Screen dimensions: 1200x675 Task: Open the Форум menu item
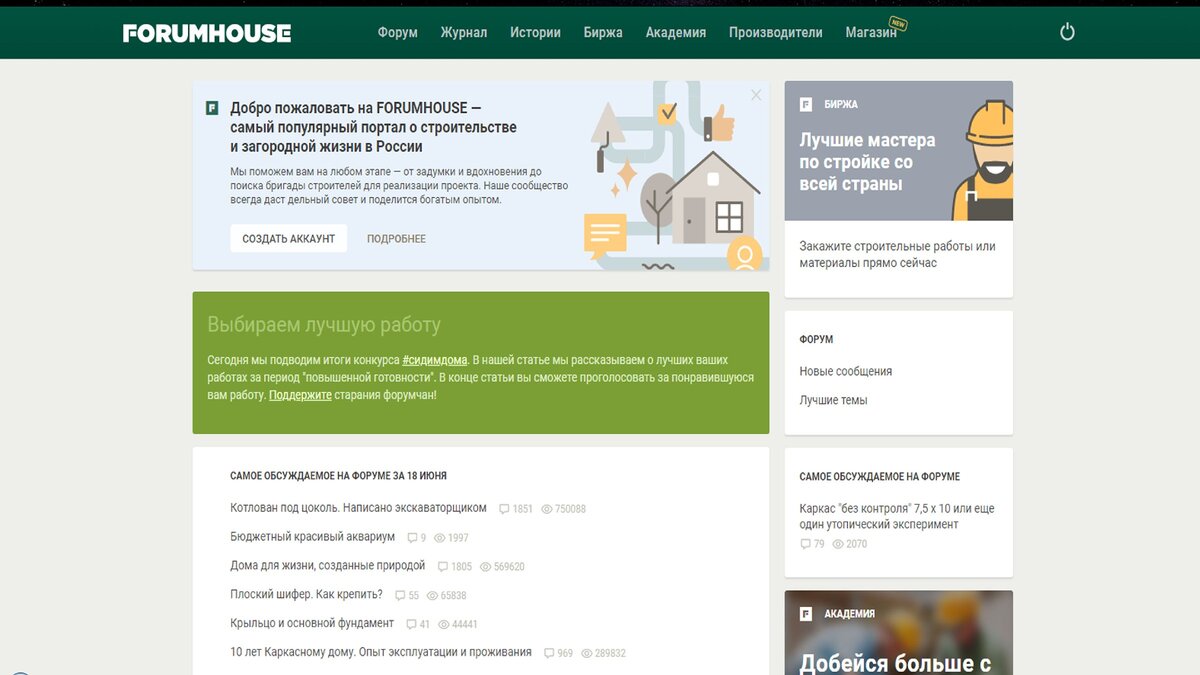[x=398, y=32]
